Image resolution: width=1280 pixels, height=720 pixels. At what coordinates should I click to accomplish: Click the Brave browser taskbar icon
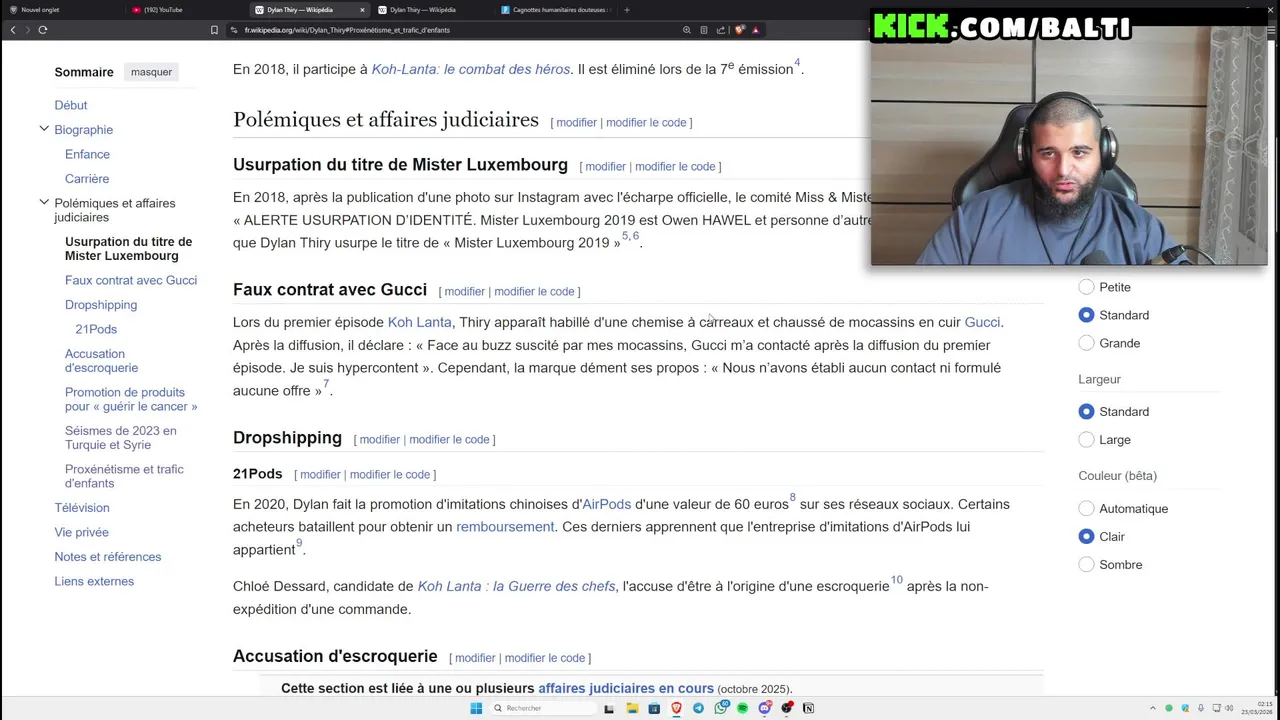[x=676, y=708]
